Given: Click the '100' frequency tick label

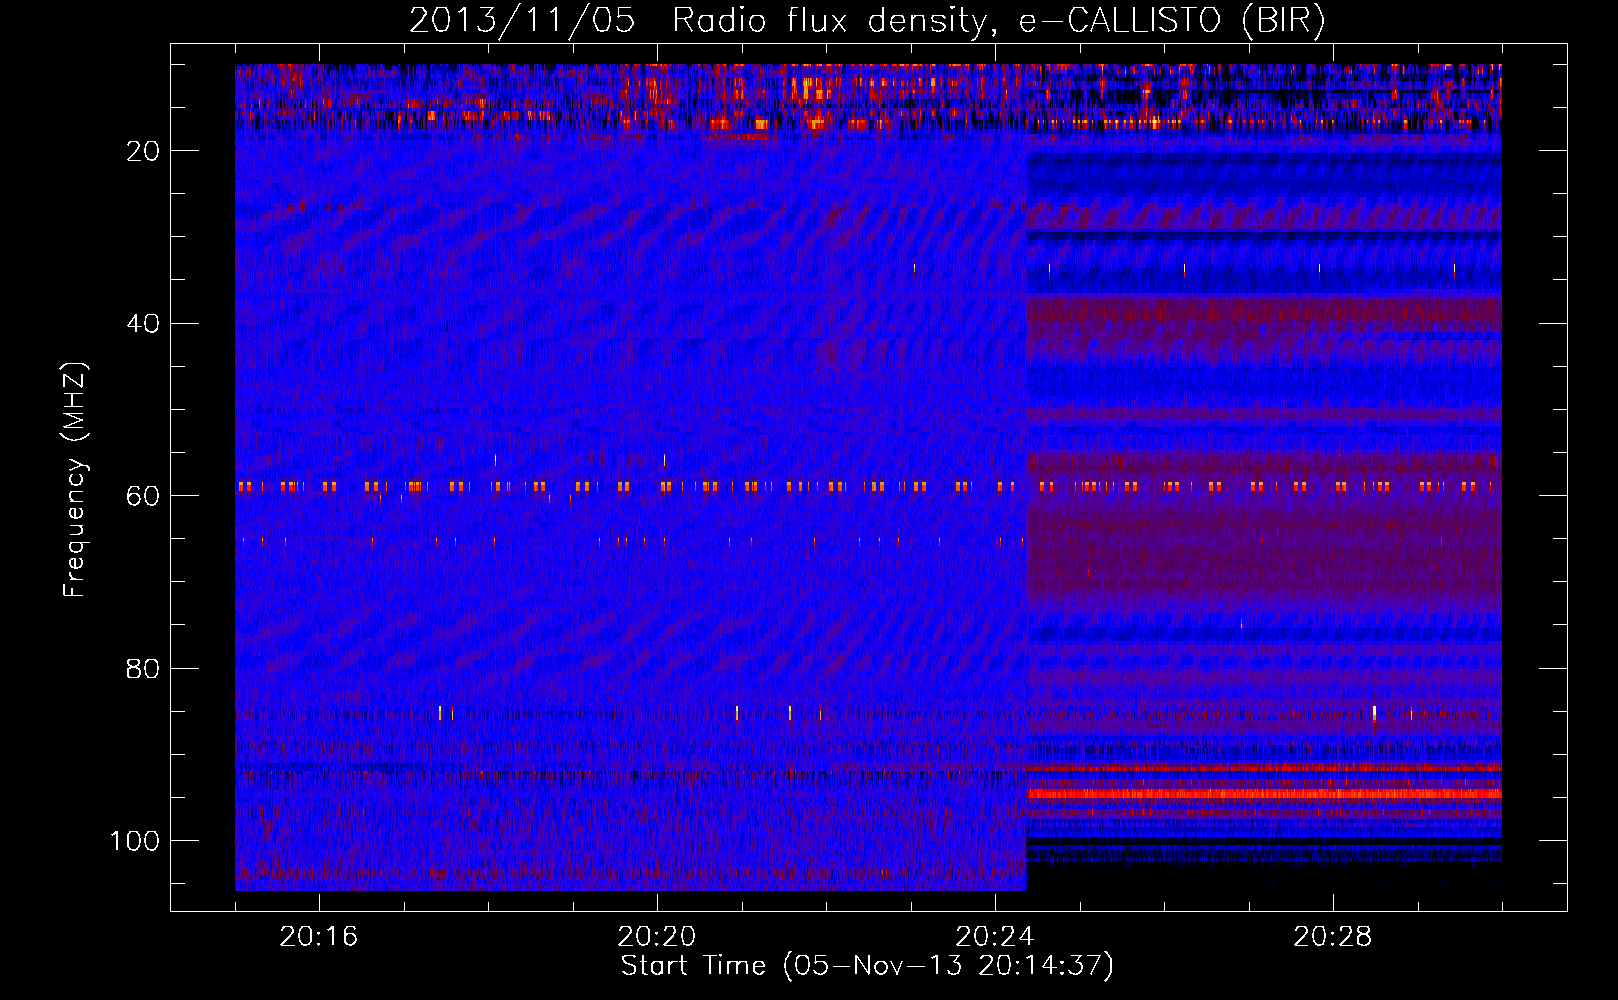Looking at the screenshot, I should pyautogui.click(x=135, y=841).
